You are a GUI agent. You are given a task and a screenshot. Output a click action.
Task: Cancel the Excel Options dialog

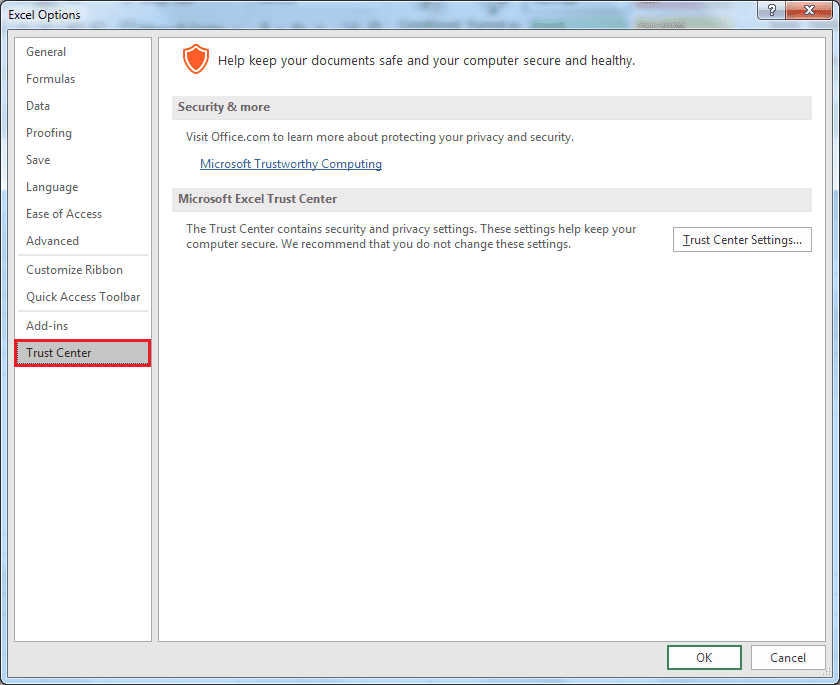click(x=788, y=658)
